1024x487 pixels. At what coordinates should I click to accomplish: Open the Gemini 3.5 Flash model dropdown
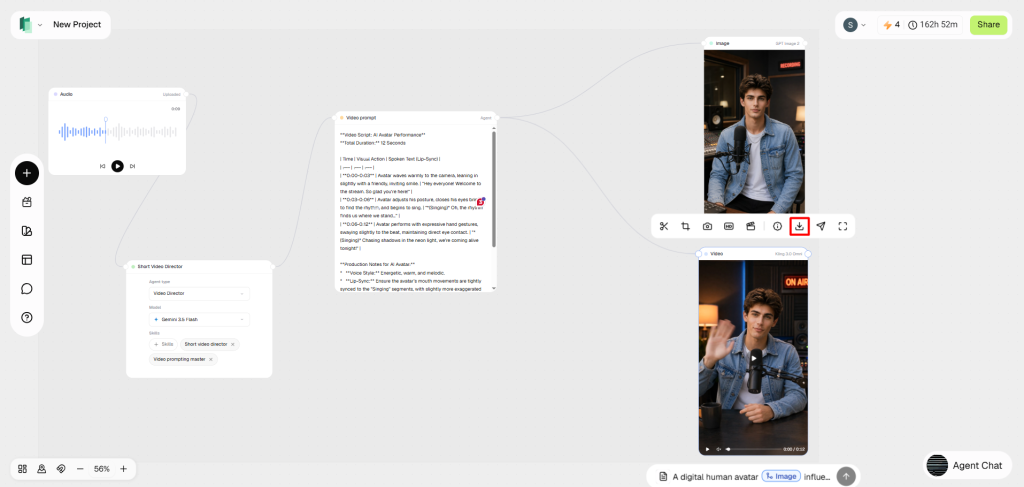199,320
